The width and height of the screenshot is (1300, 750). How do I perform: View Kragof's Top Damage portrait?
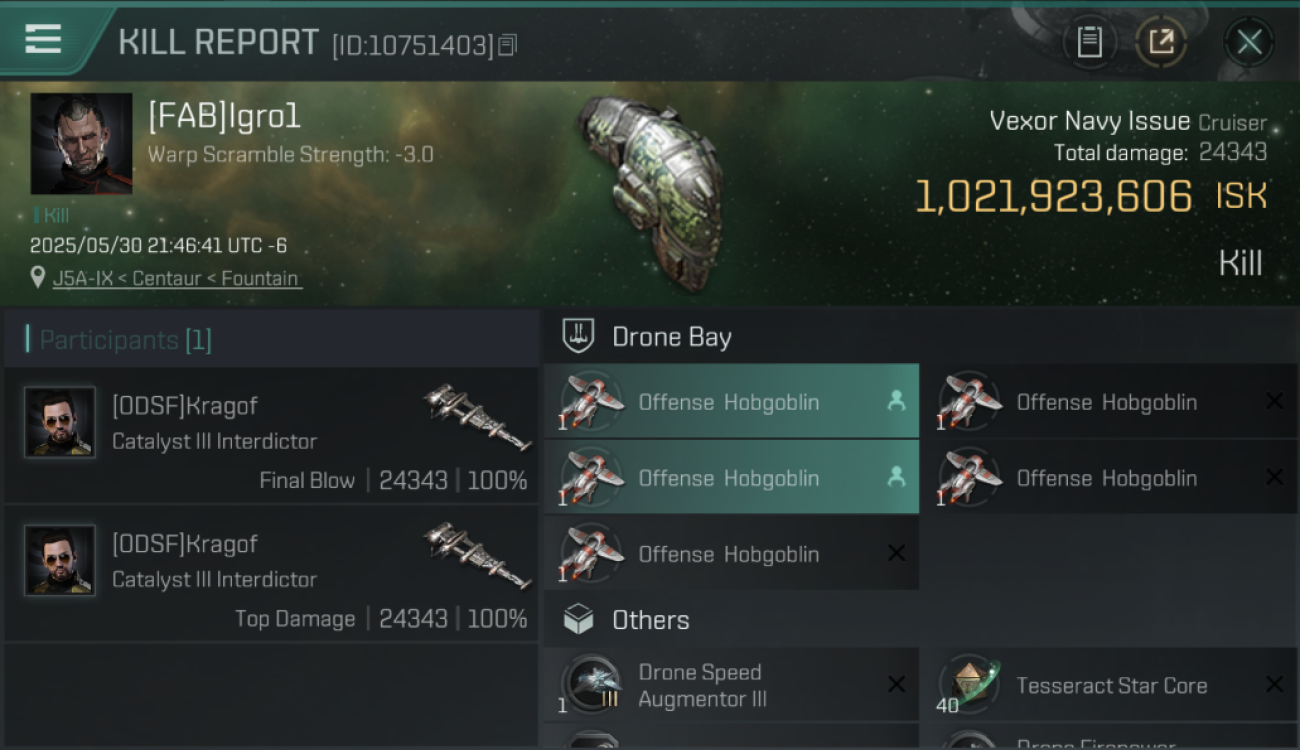coord(60,560)
